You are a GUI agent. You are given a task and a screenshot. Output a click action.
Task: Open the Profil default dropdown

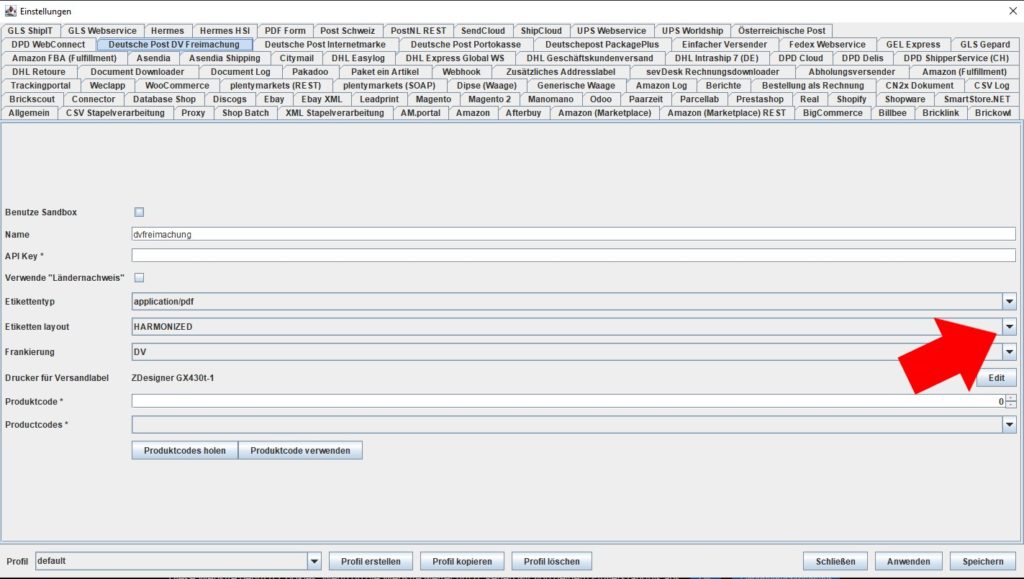coord(314,561)
